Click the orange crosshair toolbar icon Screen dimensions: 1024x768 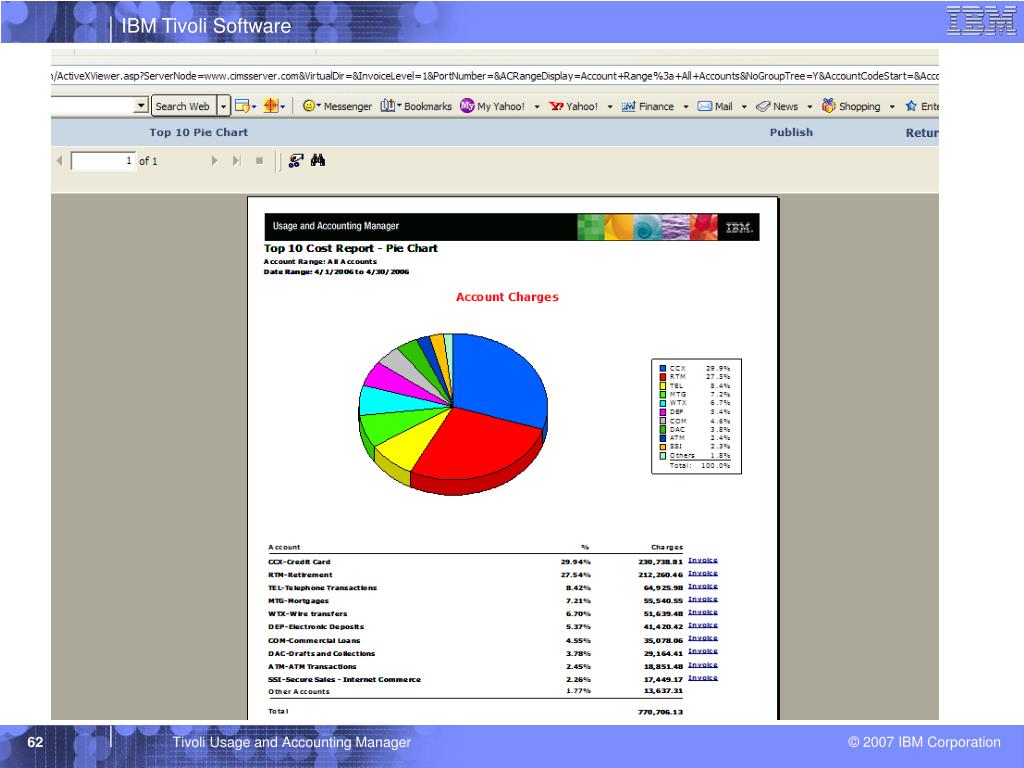270,105
